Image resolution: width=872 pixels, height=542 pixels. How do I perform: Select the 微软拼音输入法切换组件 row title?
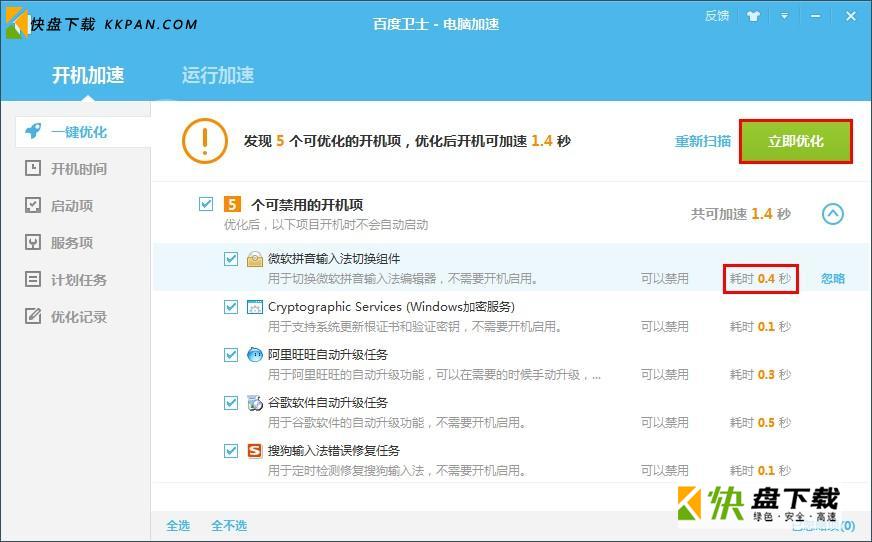point(334,258)
